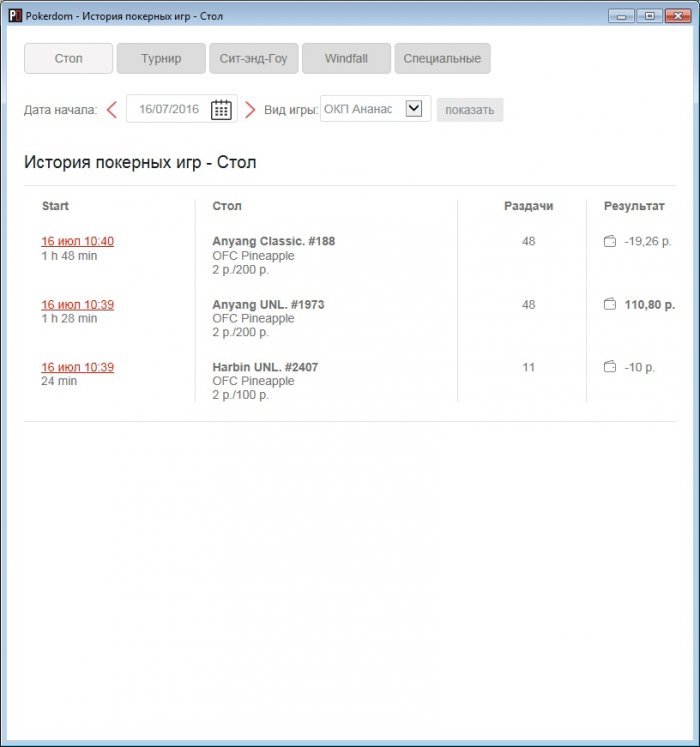Image resolution: width=700 pixels, height=747 pixels.
Task: Click wallet icon beside 110,80 р. result
Action: pos(610,304)
